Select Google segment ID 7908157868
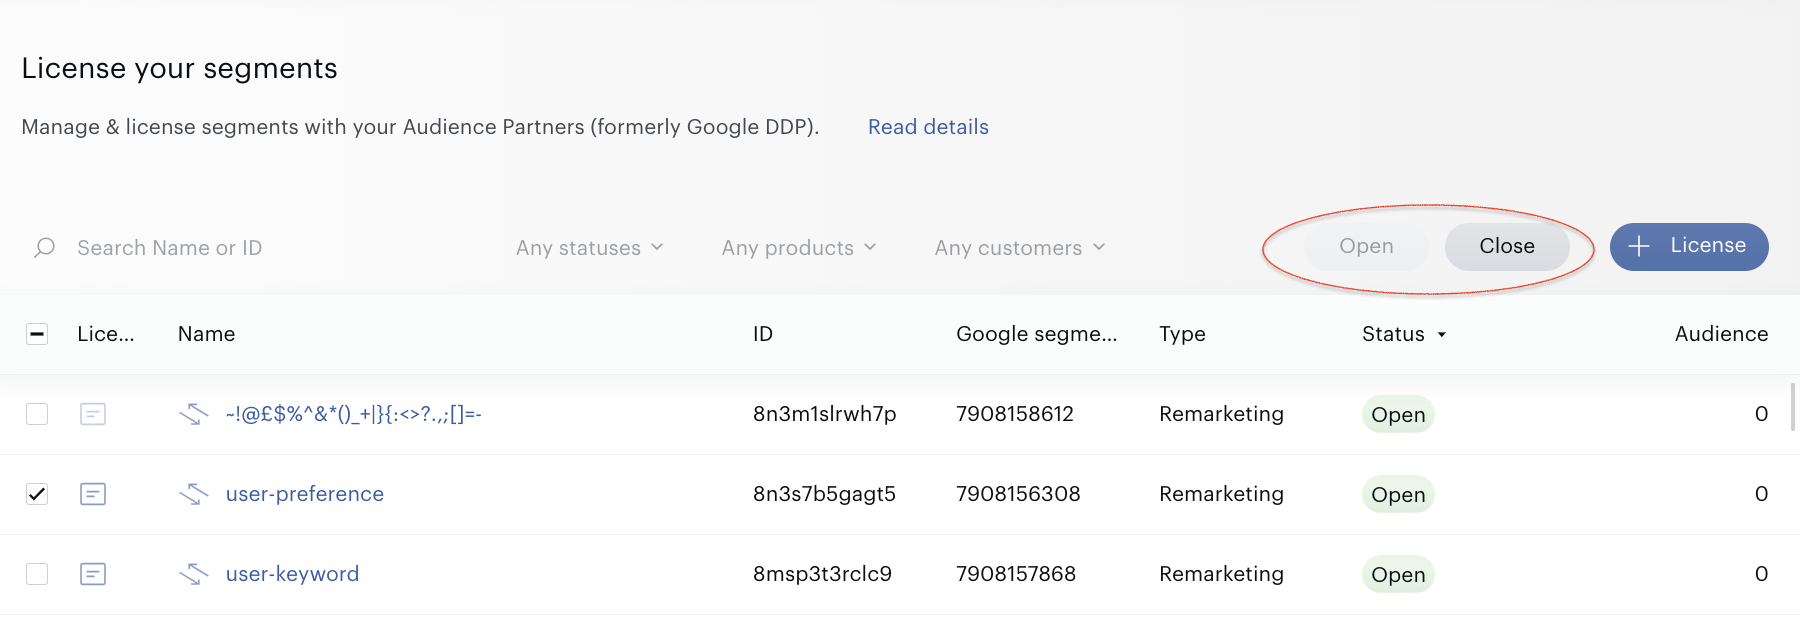This screenshot has height=618, width=1800. pos(1016,574)
